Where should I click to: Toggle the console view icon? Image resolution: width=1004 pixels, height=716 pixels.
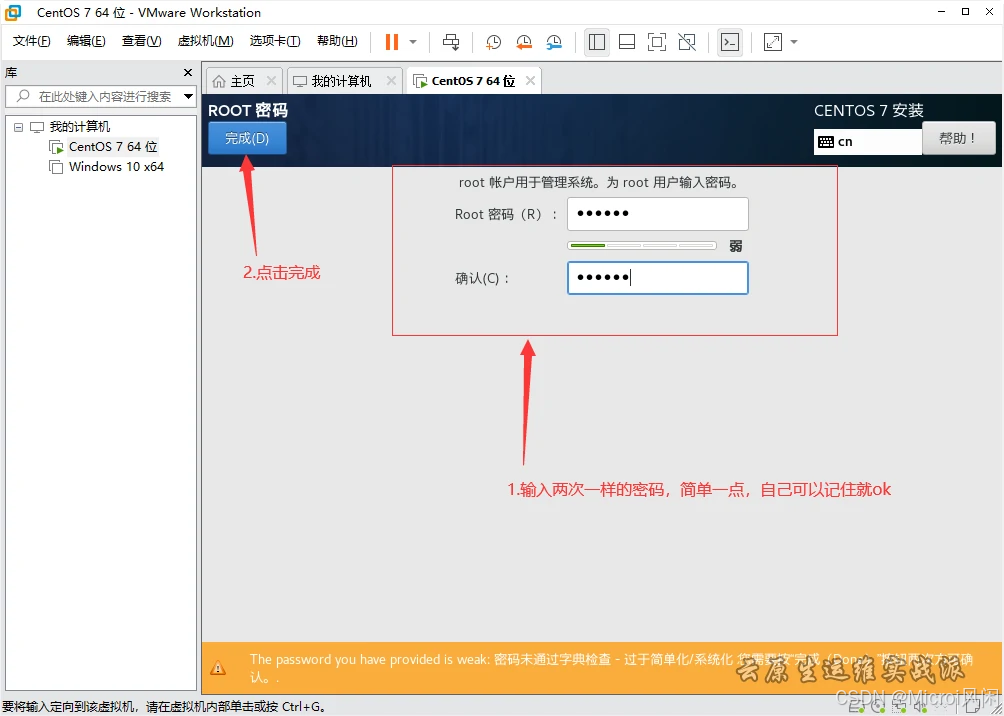[730, 42]
